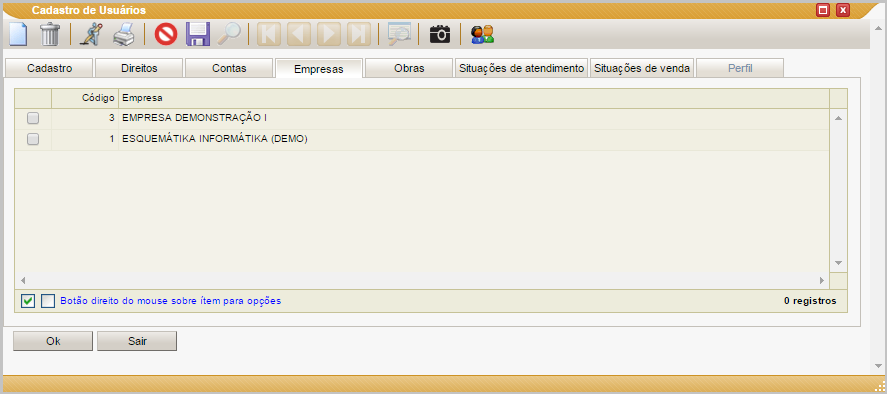This screenshot has width=887, height=394.
Task: Open the Situações de atendimento tab
Action: pos(522,68)
